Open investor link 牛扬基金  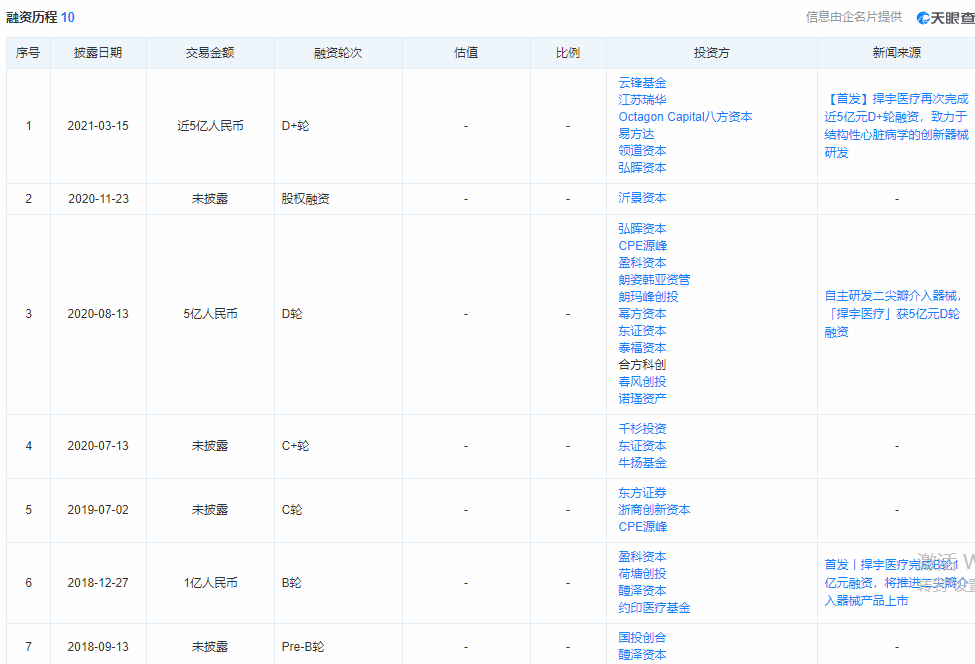(x=642, y=463)
